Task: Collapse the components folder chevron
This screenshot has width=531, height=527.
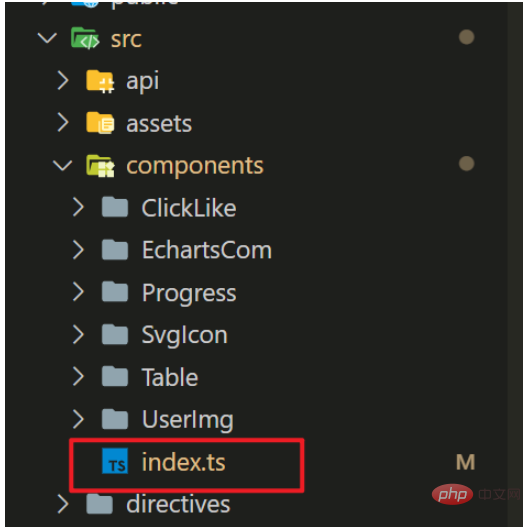Action: 63,165
